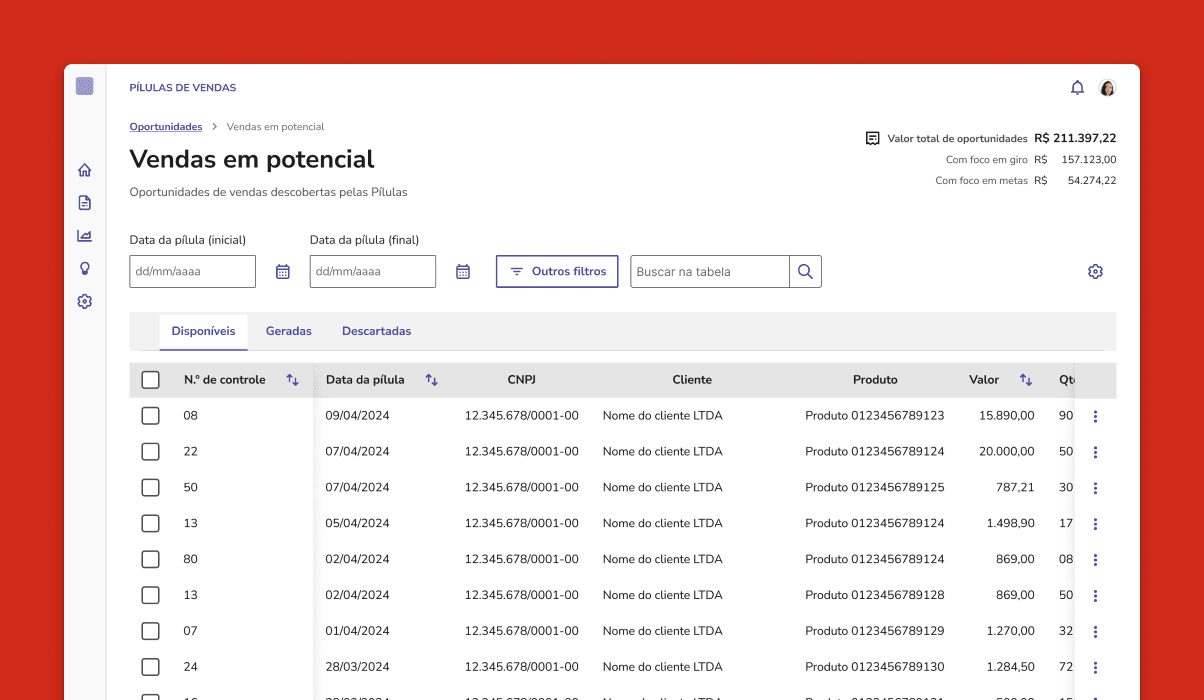
Task: Open the lightbulb insights sidebar icon
Action: point(85,268)
